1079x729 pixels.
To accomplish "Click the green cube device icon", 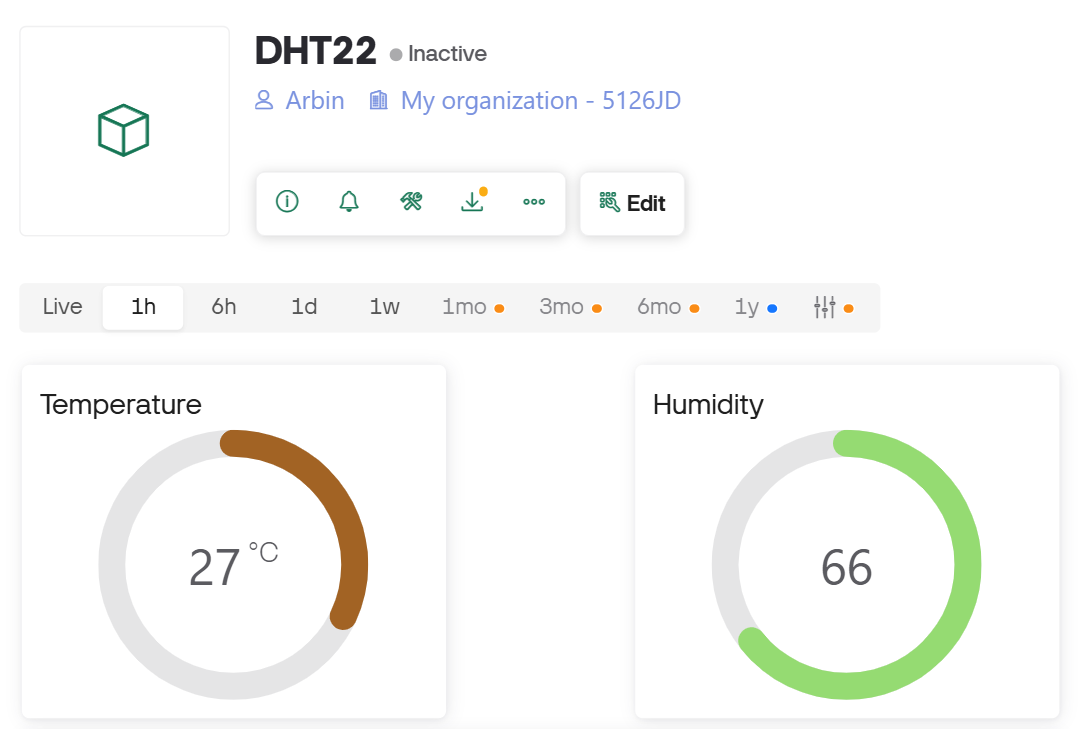I will point(123,129).
